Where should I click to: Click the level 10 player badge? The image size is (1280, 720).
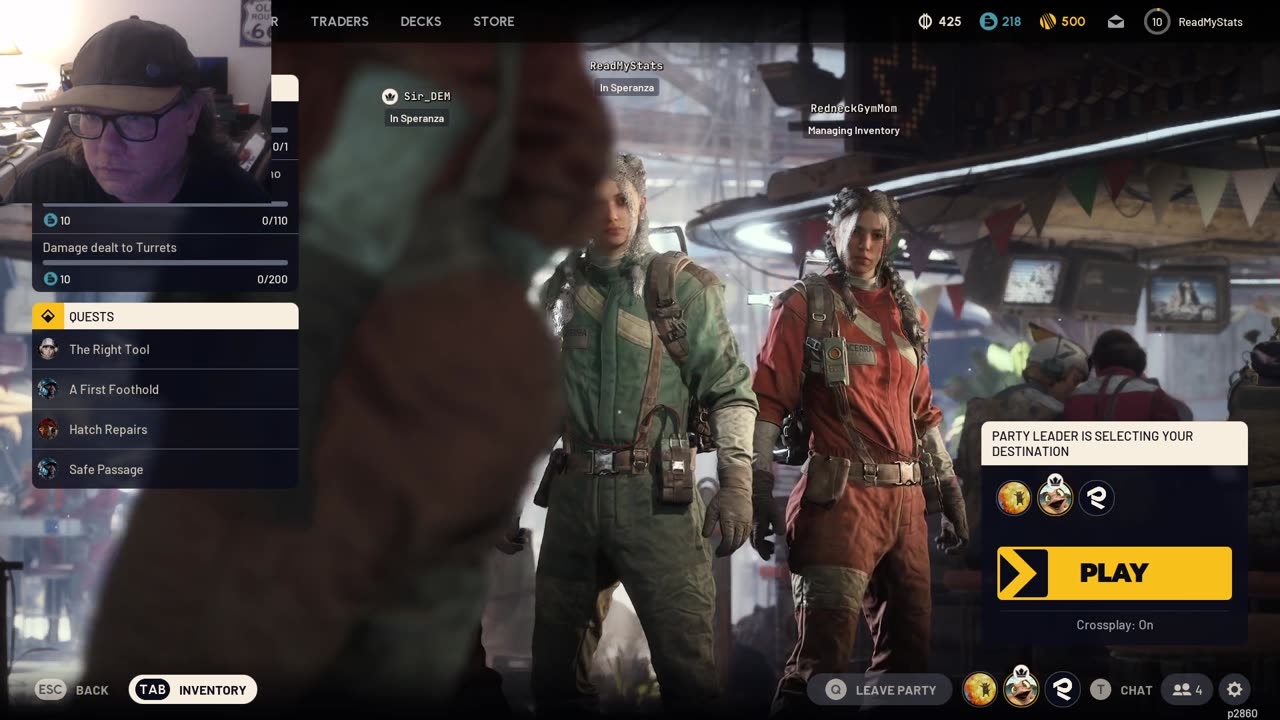(1157, 21)
